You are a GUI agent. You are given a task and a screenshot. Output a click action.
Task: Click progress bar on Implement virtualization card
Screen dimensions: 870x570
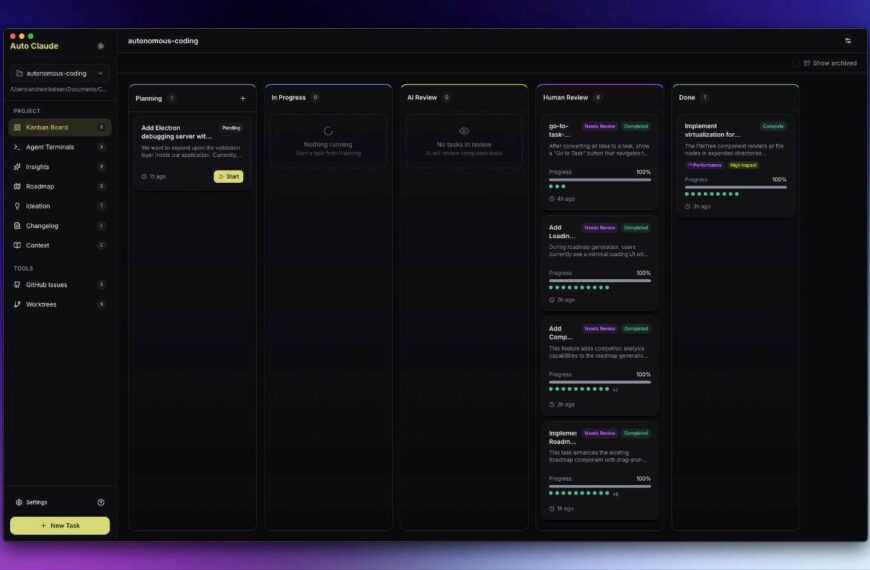point(736,188)
